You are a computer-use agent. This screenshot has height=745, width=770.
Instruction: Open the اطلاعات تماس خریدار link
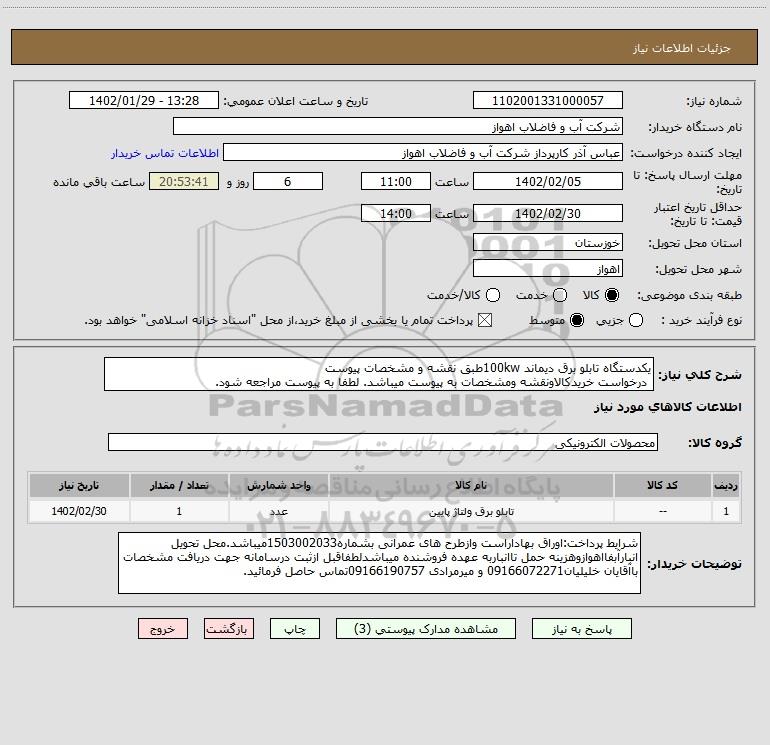coord(165,153)
